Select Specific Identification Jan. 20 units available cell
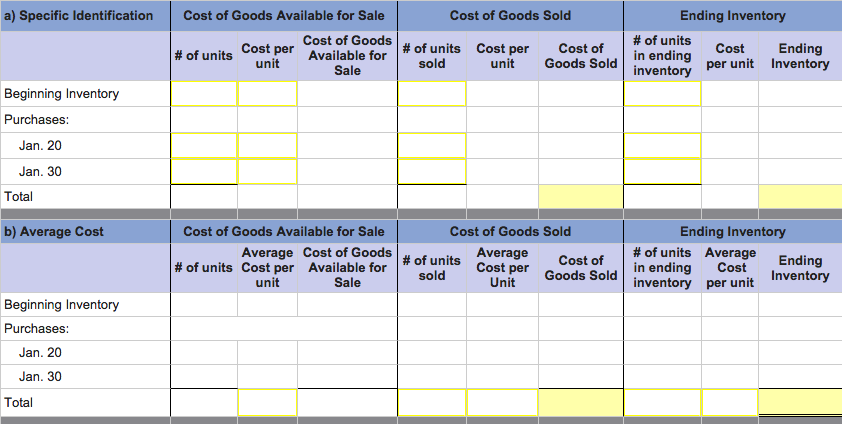This screenshot has width=842, height=424. coord(203,146)
